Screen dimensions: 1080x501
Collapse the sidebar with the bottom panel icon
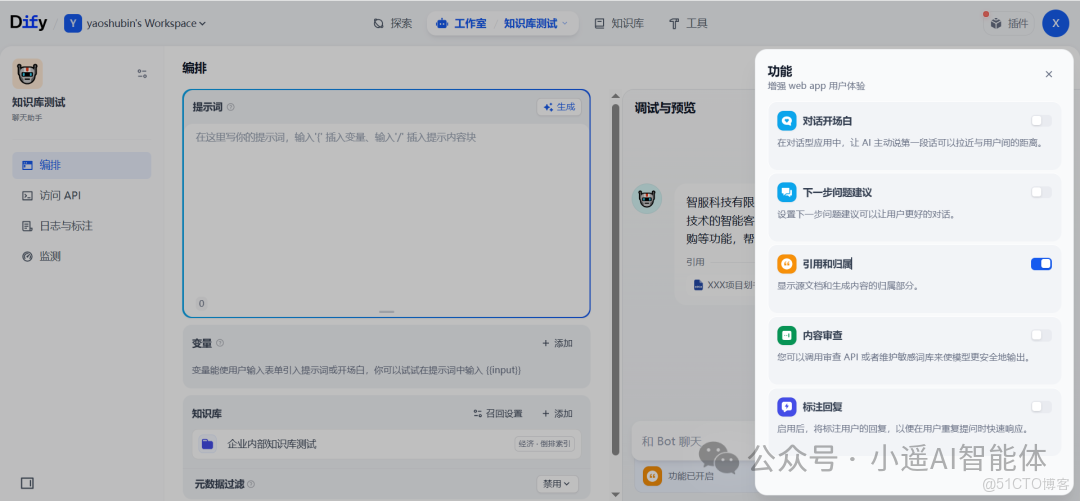coord(28,483)
